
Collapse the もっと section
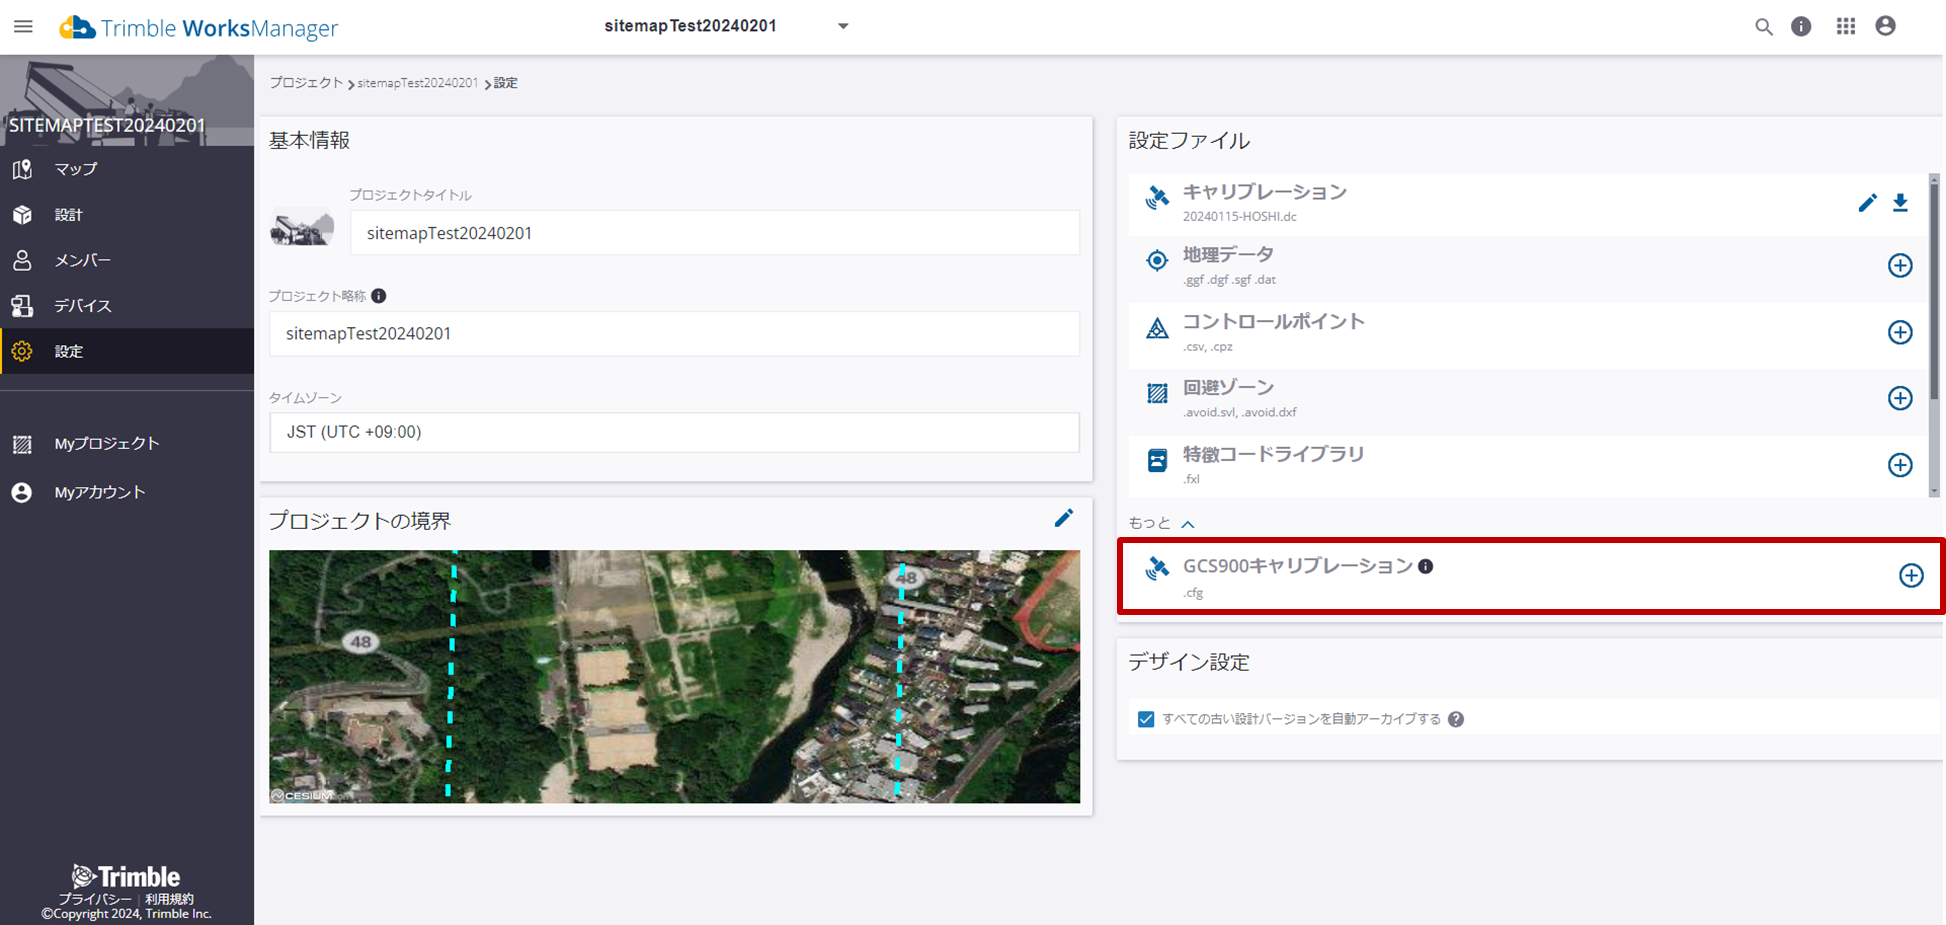1187,524
